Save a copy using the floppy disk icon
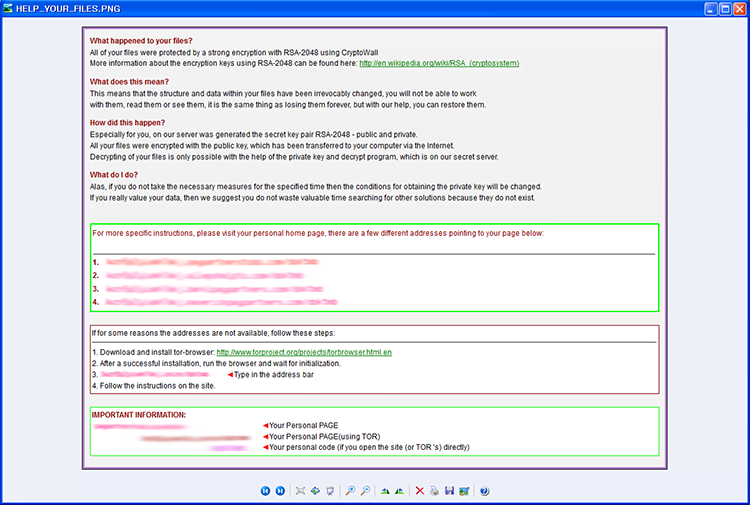Viewport: 750px width, 505px height. click(449, 491)
